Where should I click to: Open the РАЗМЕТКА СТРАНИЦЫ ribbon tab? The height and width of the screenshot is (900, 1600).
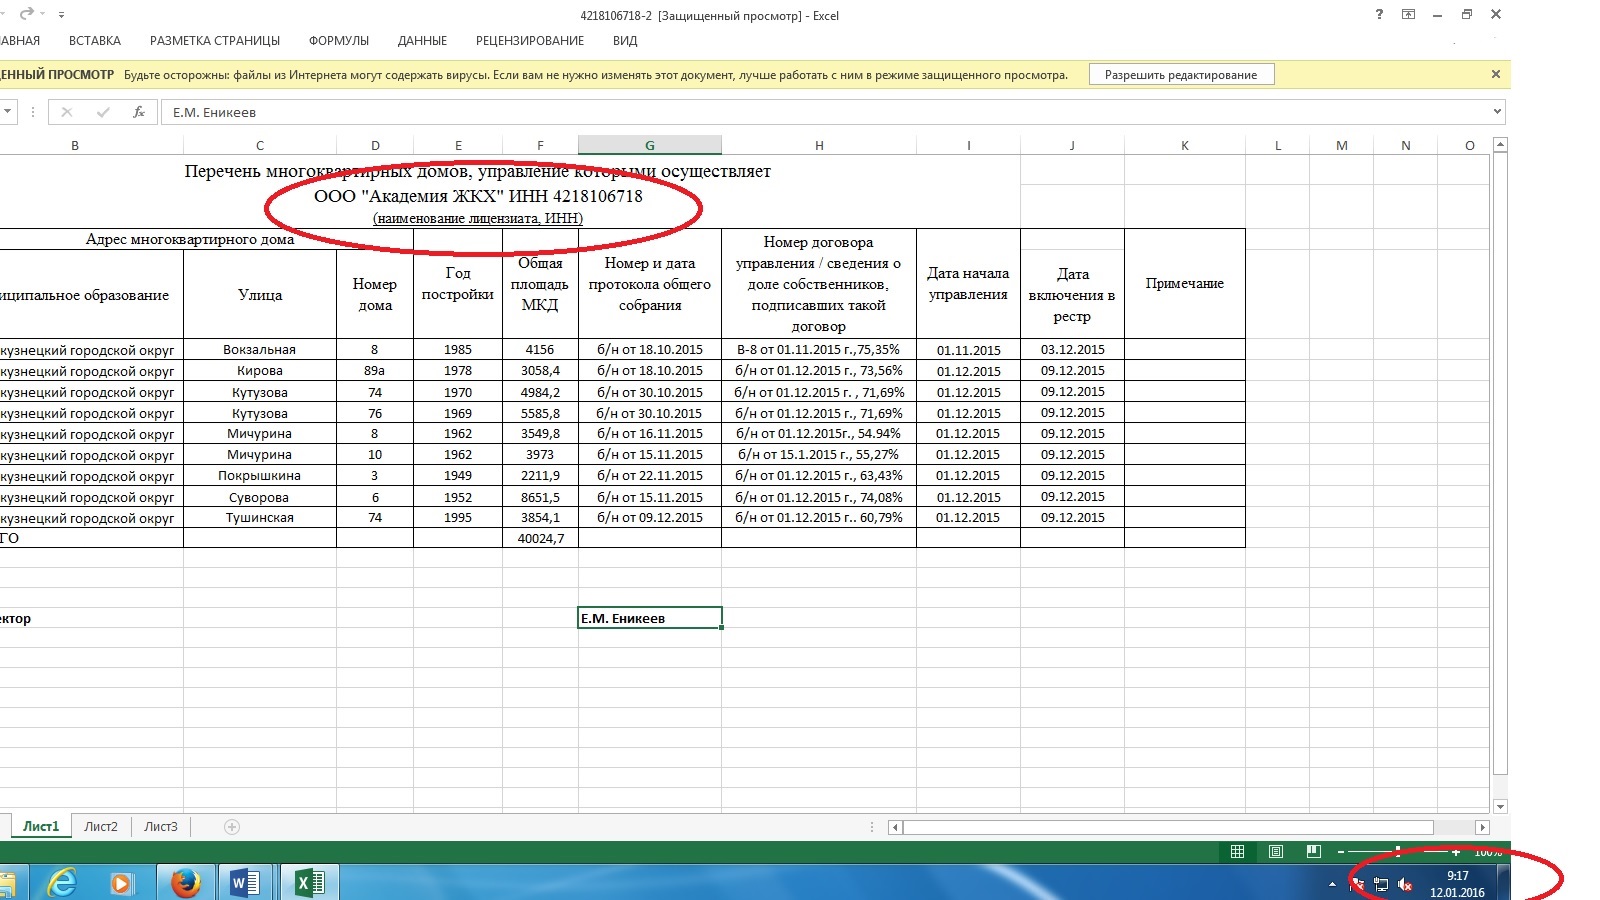[215, 41]
